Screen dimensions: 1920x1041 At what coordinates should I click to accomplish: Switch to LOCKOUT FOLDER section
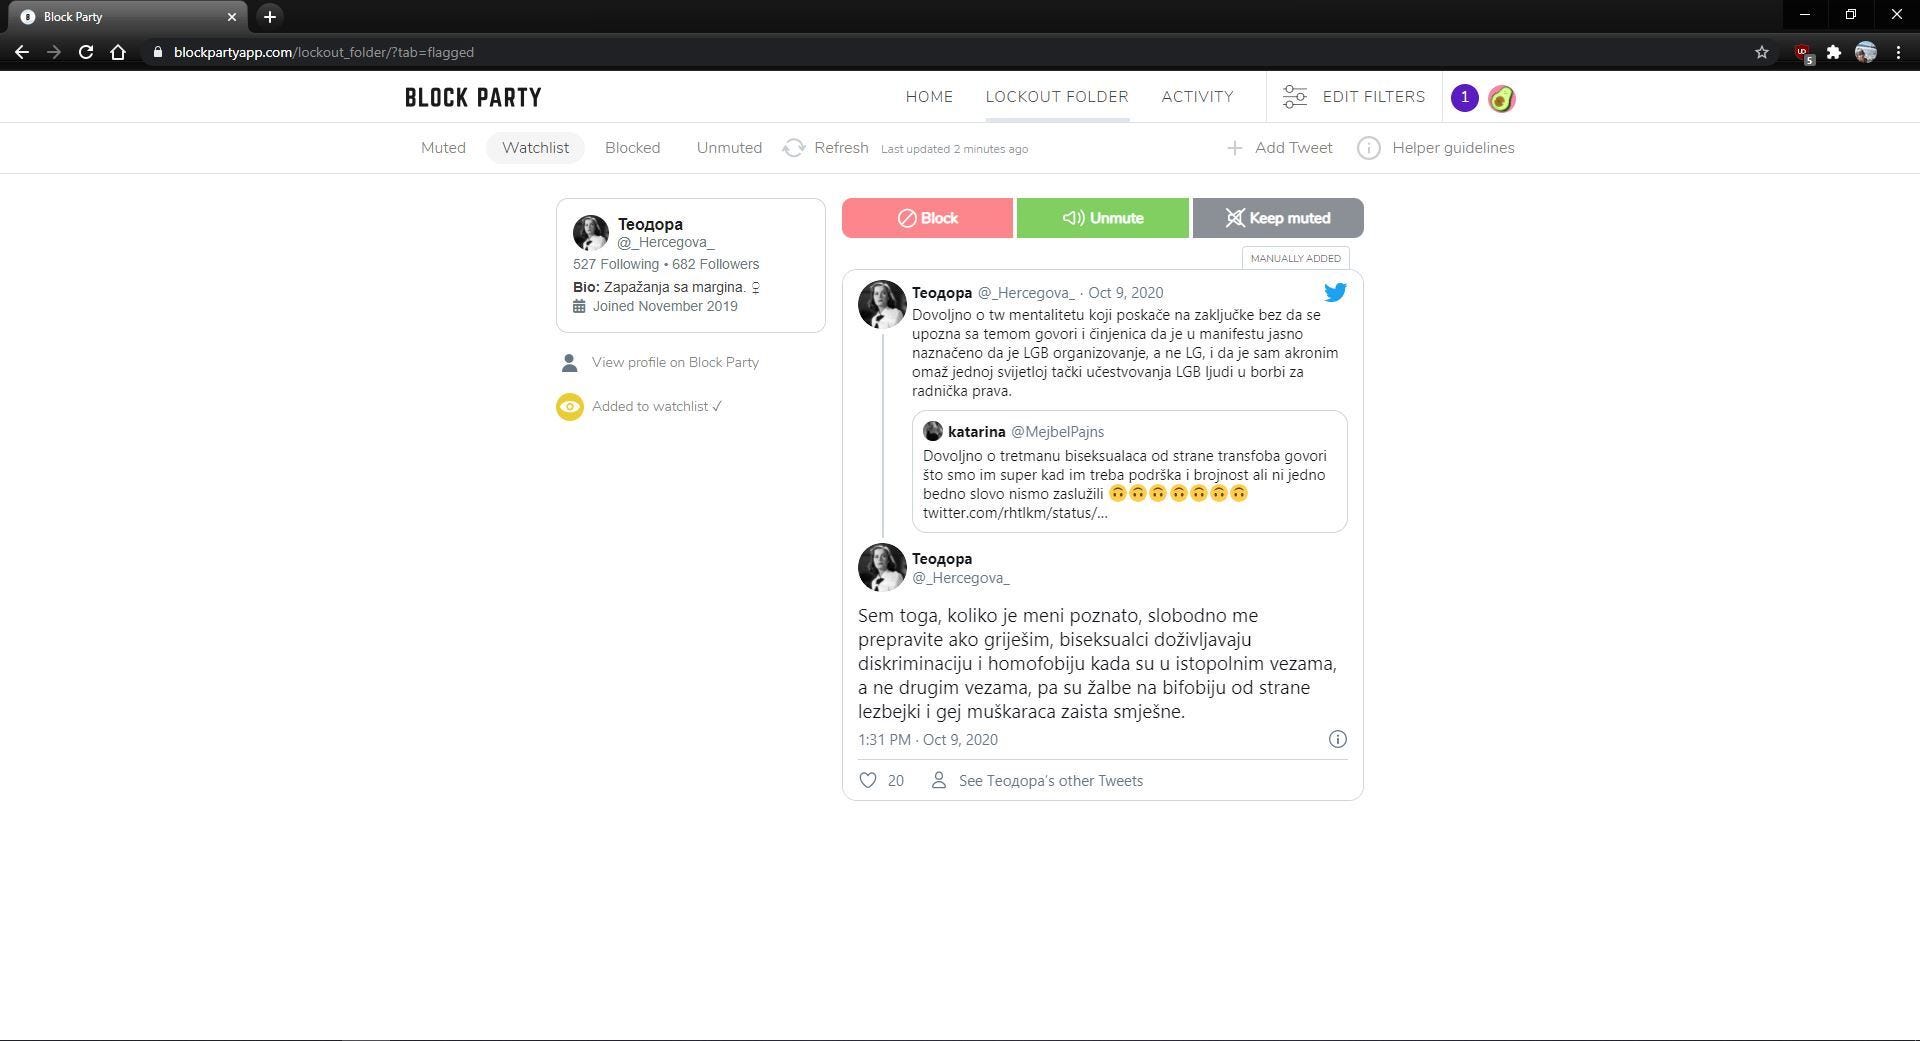pos(1057,97)
